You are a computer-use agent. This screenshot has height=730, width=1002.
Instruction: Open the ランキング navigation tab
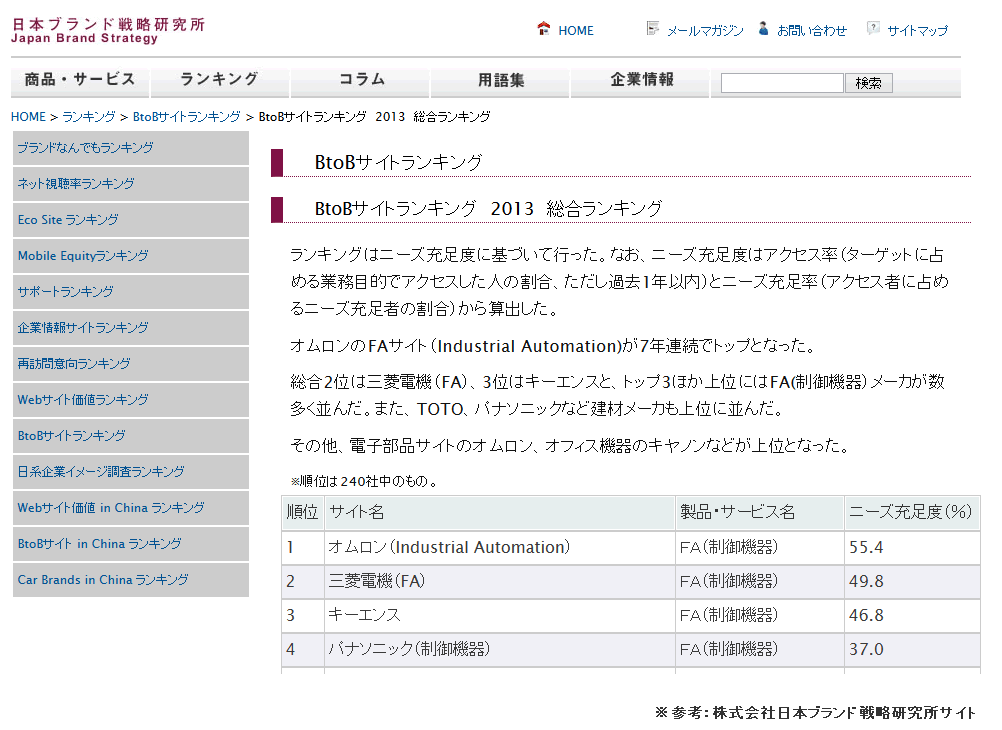coord(220,80)
